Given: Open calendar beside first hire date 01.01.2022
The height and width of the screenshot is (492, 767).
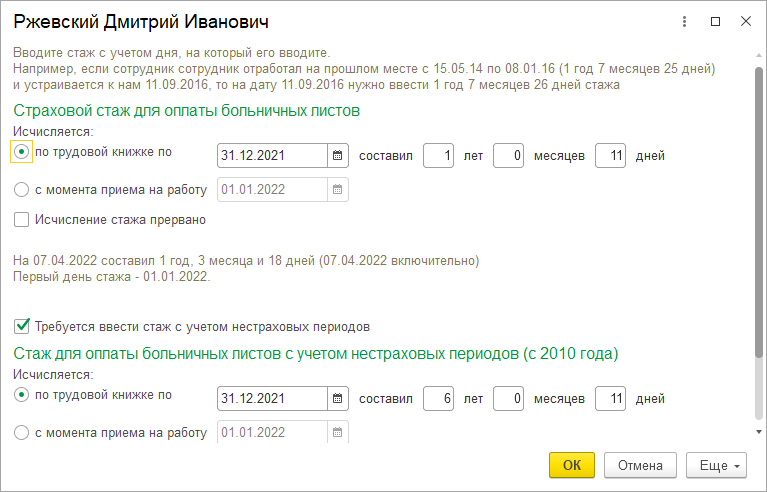Looking at the screenshot, I should 338,189.
